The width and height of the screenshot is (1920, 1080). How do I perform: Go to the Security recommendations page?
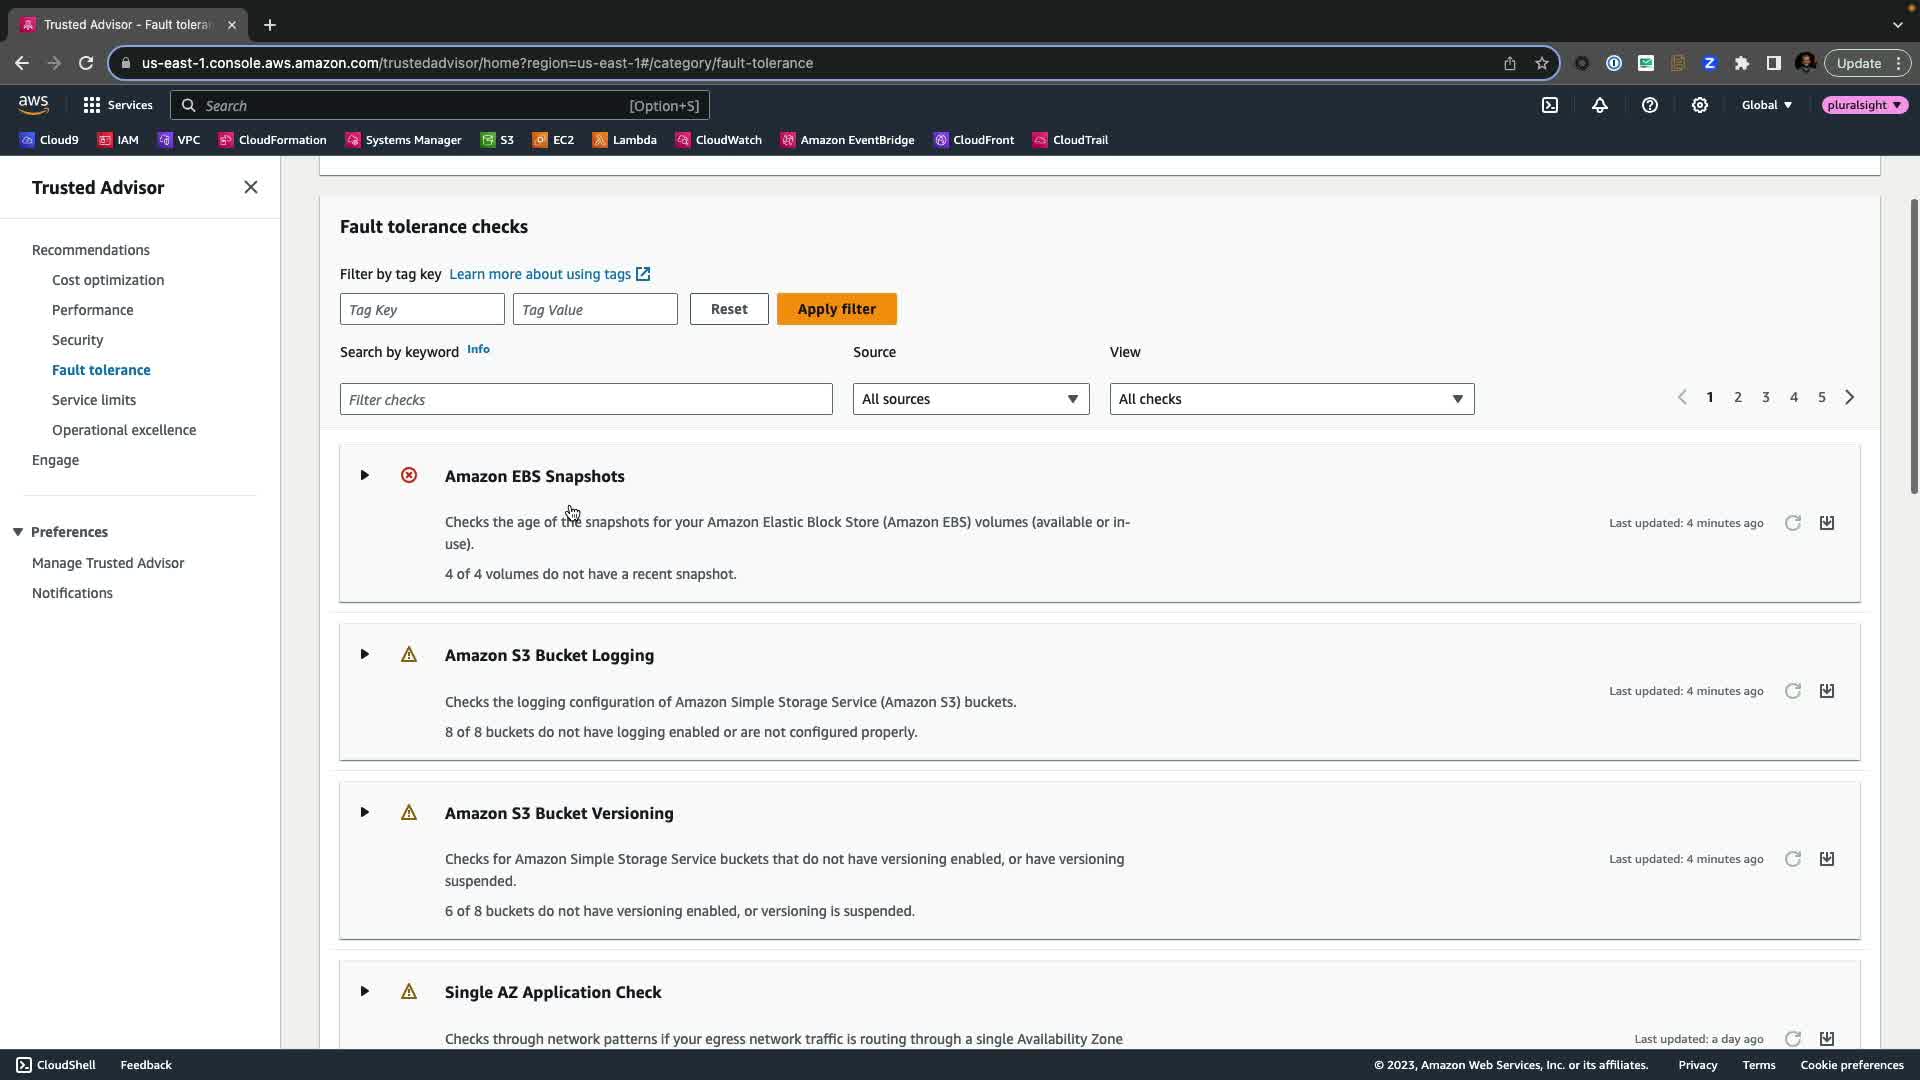(x=77, y=340)
